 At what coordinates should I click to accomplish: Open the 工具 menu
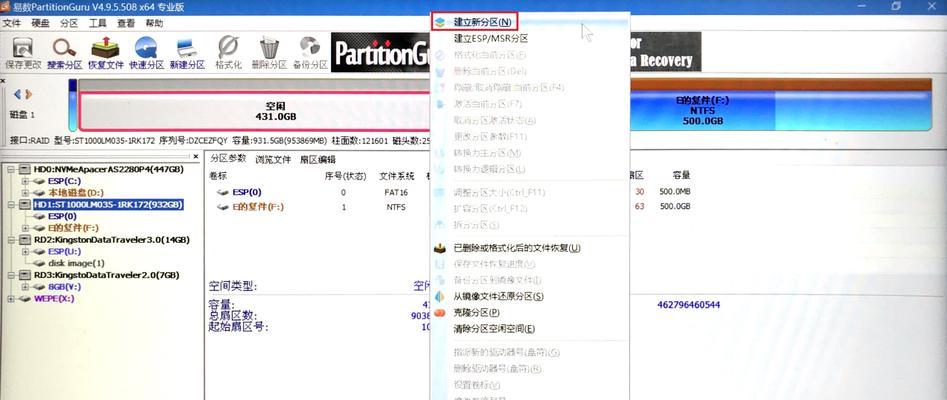[98, 23]
